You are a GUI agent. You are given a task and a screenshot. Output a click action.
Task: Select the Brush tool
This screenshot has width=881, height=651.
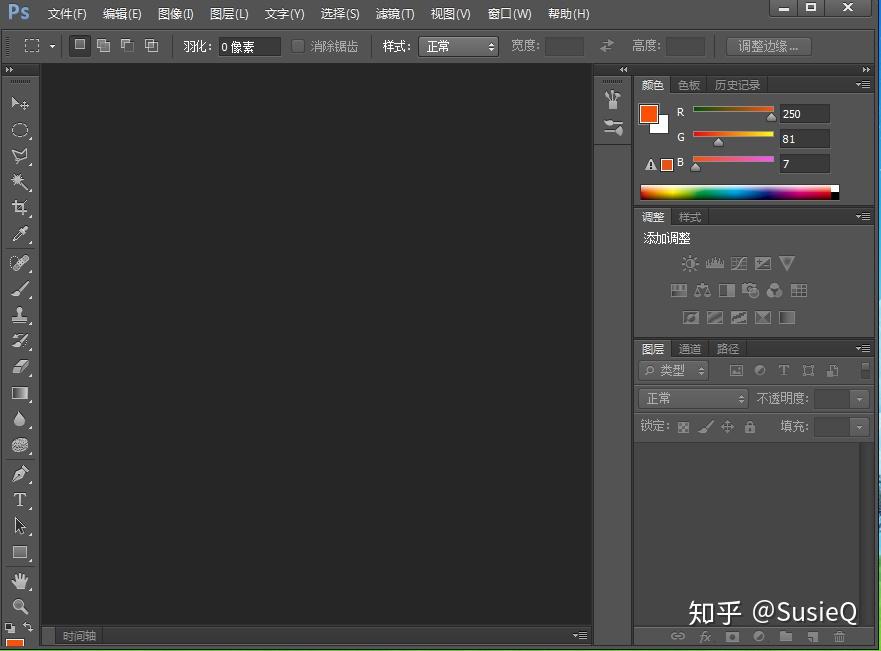20,289
